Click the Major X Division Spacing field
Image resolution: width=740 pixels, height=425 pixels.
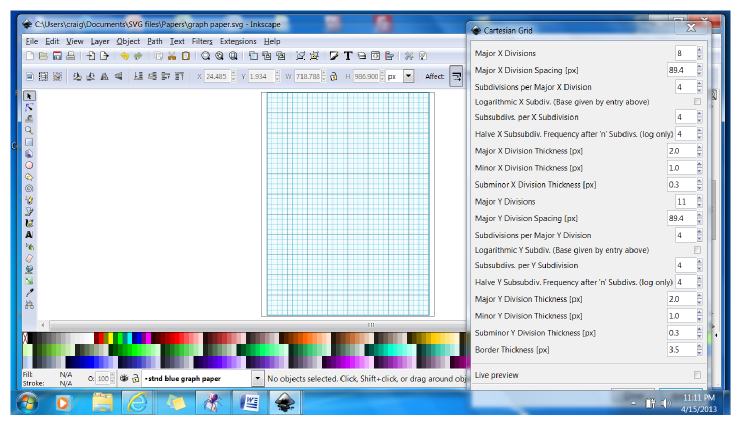coord(681,70)
